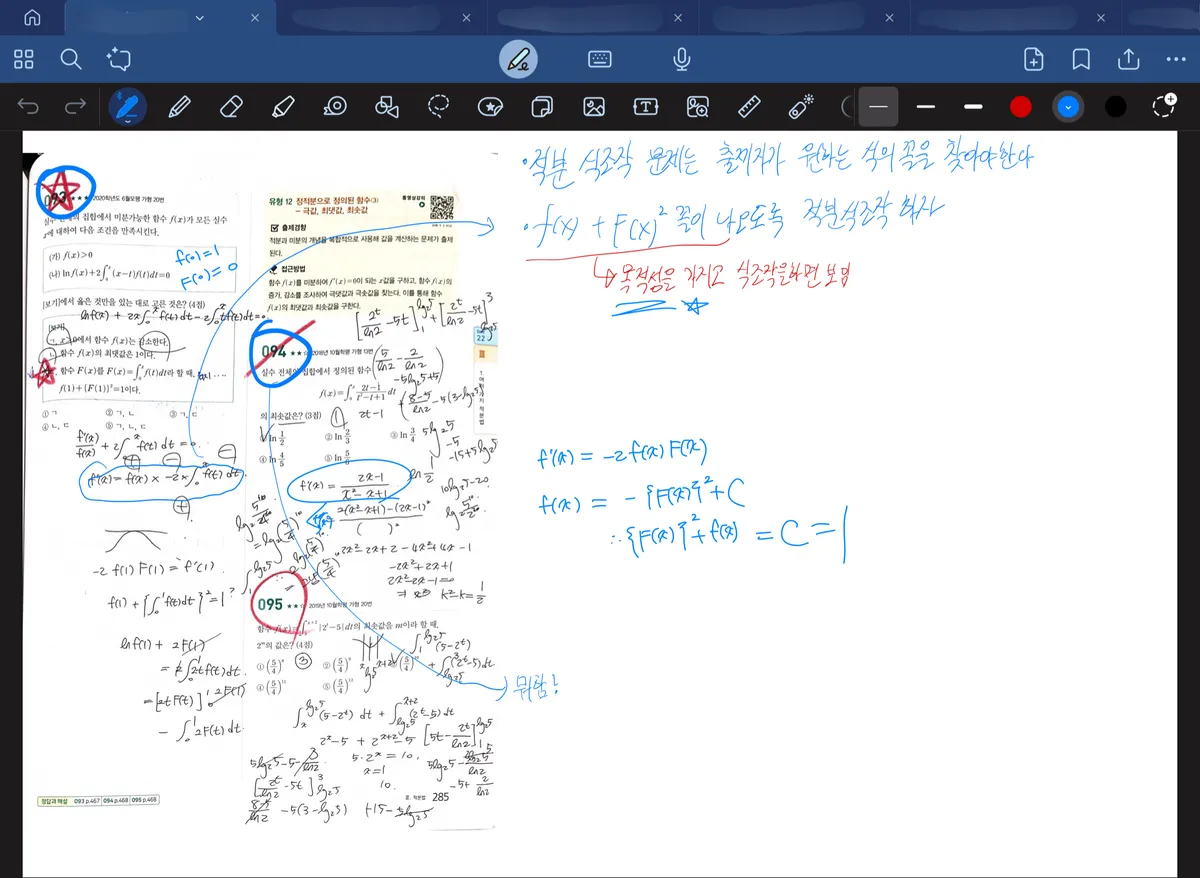Start audio recording with the microphone

(682, 60)
